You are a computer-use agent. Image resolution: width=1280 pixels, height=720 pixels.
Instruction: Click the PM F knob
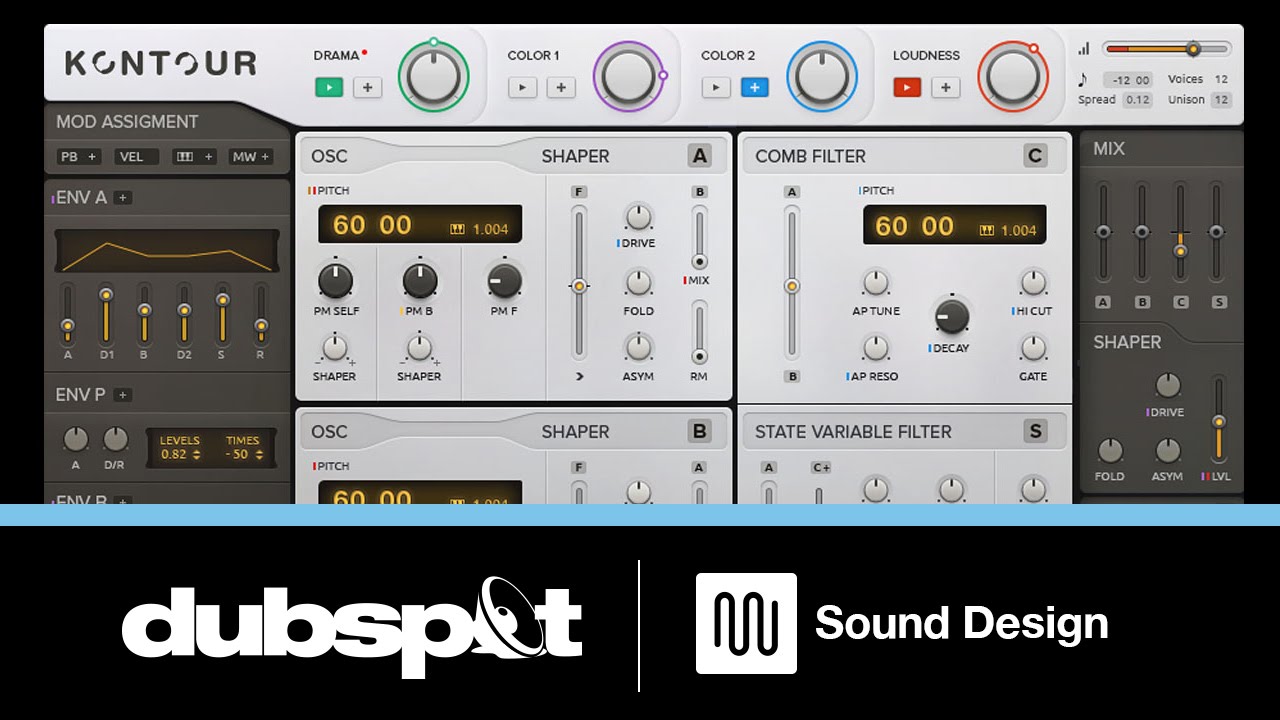(505, 281)
